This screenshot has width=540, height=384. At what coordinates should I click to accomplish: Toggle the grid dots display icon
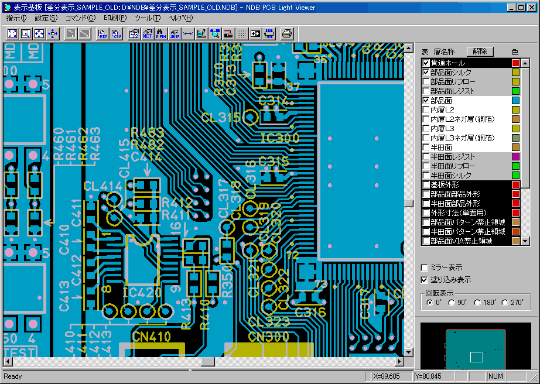pyautogui.click(x=242, y=34)
